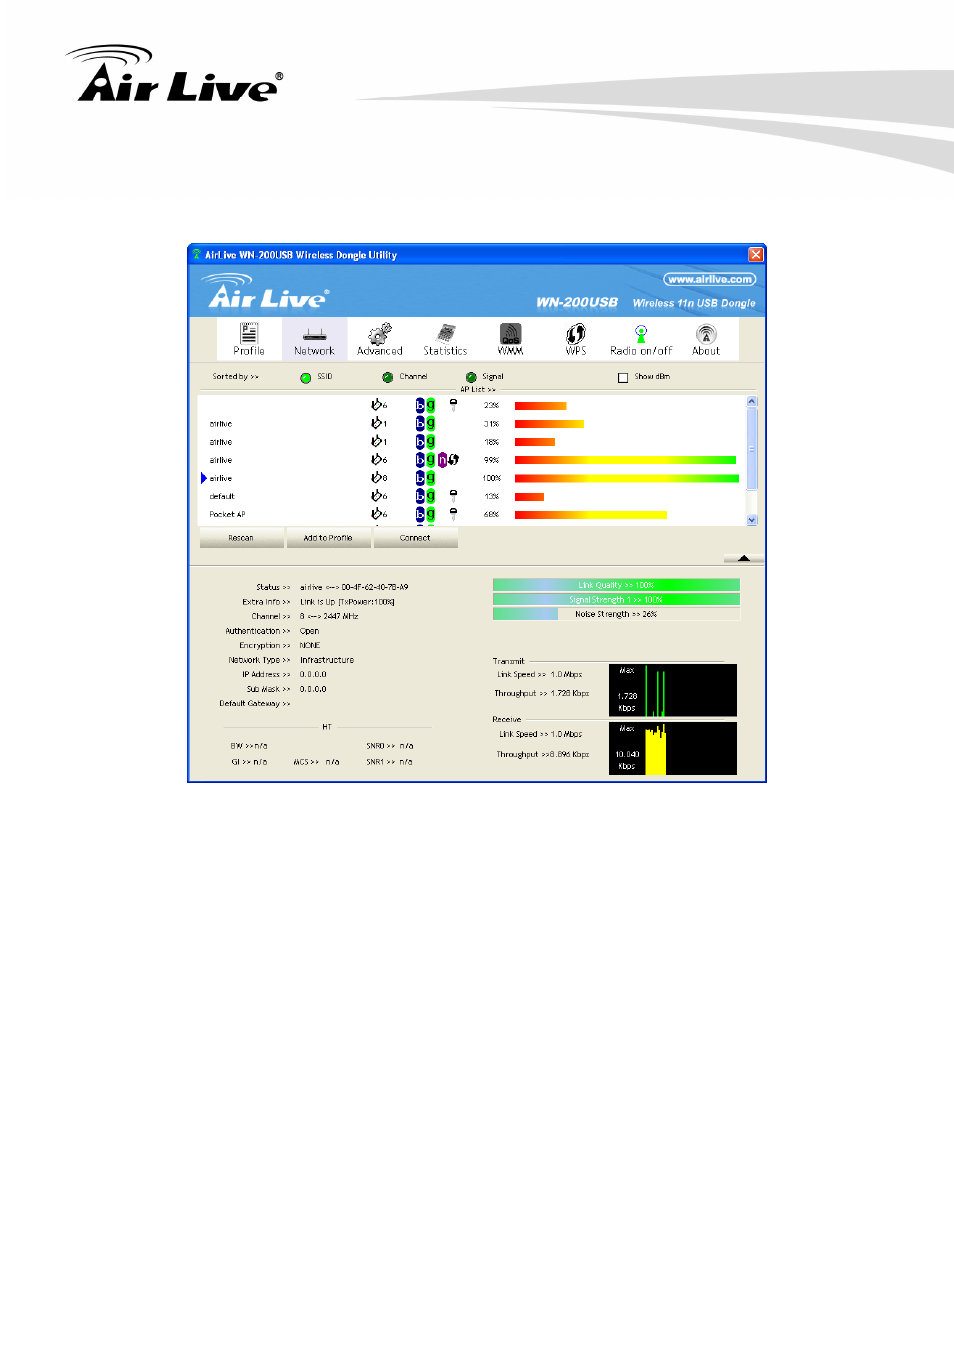The width and height of the screenshot is (954, 1350).
Task: Click the key icon in the default row
Action: coord(453,496)
